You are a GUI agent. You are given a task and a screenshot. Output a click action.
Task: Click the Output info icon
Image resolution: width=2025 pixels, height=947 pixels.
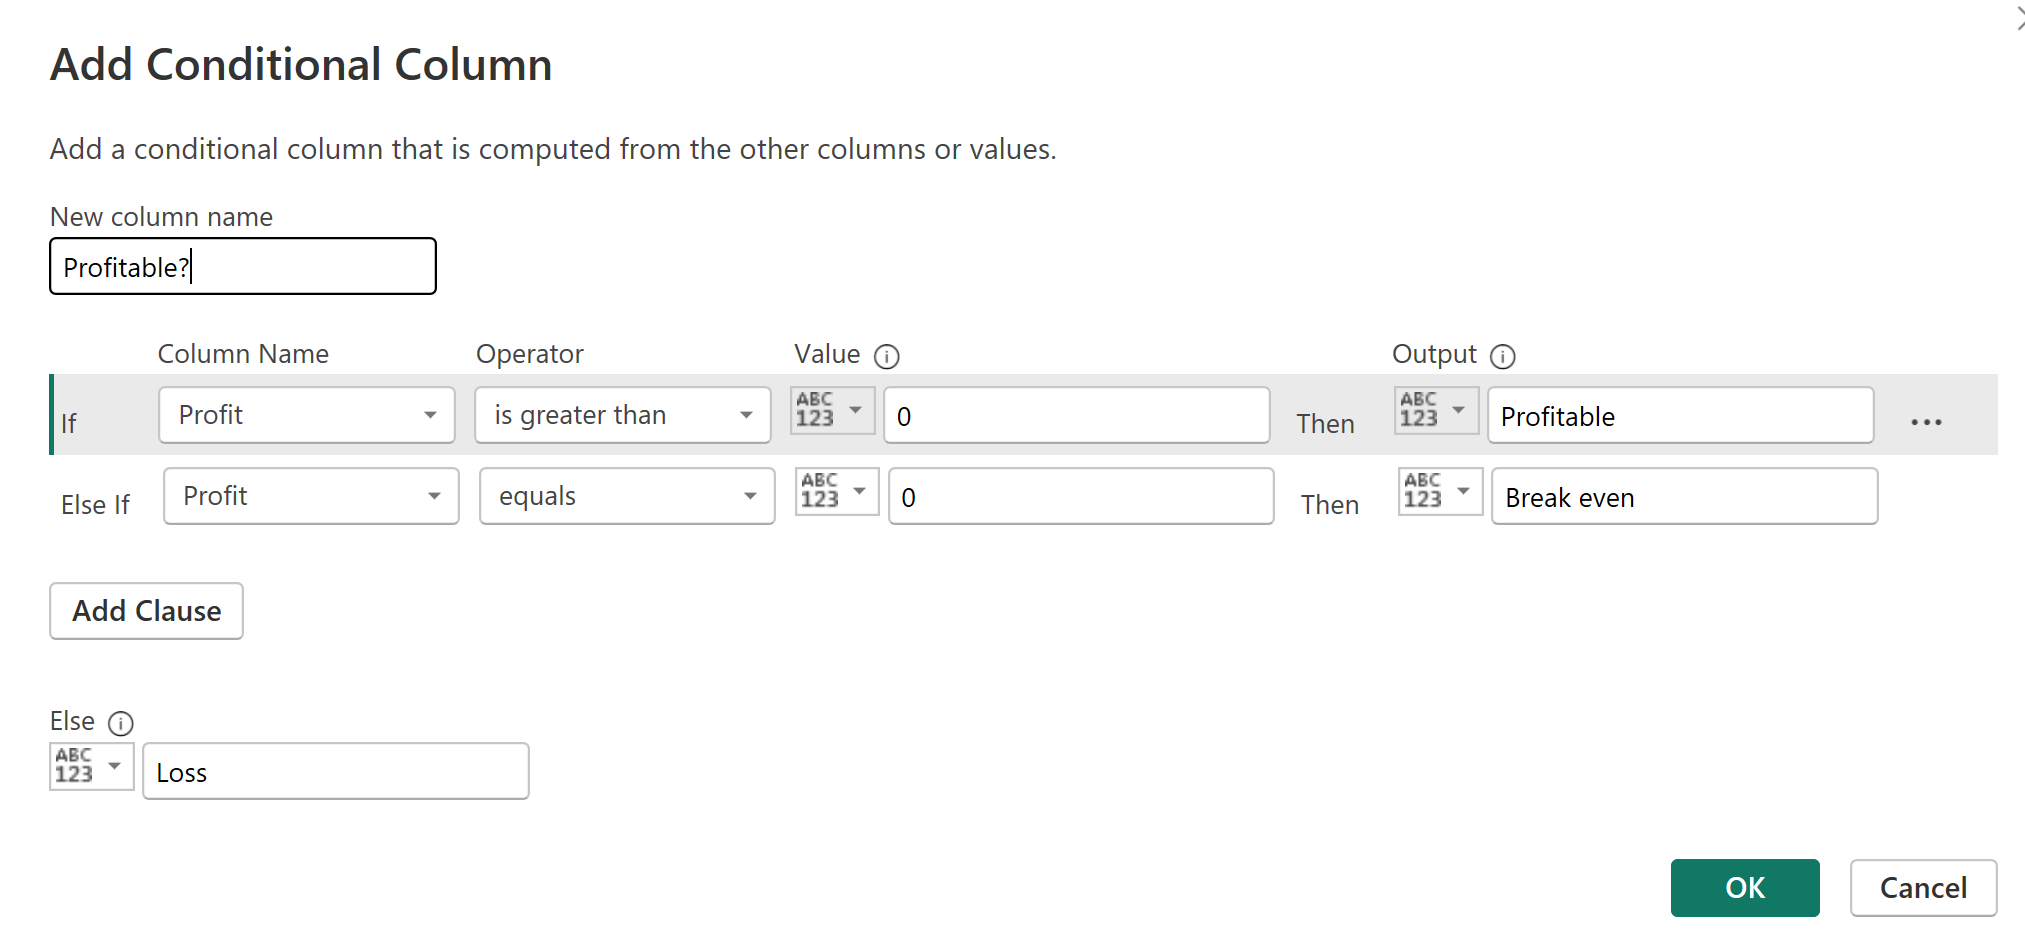pyautogui.click(x=1502, y=356)
